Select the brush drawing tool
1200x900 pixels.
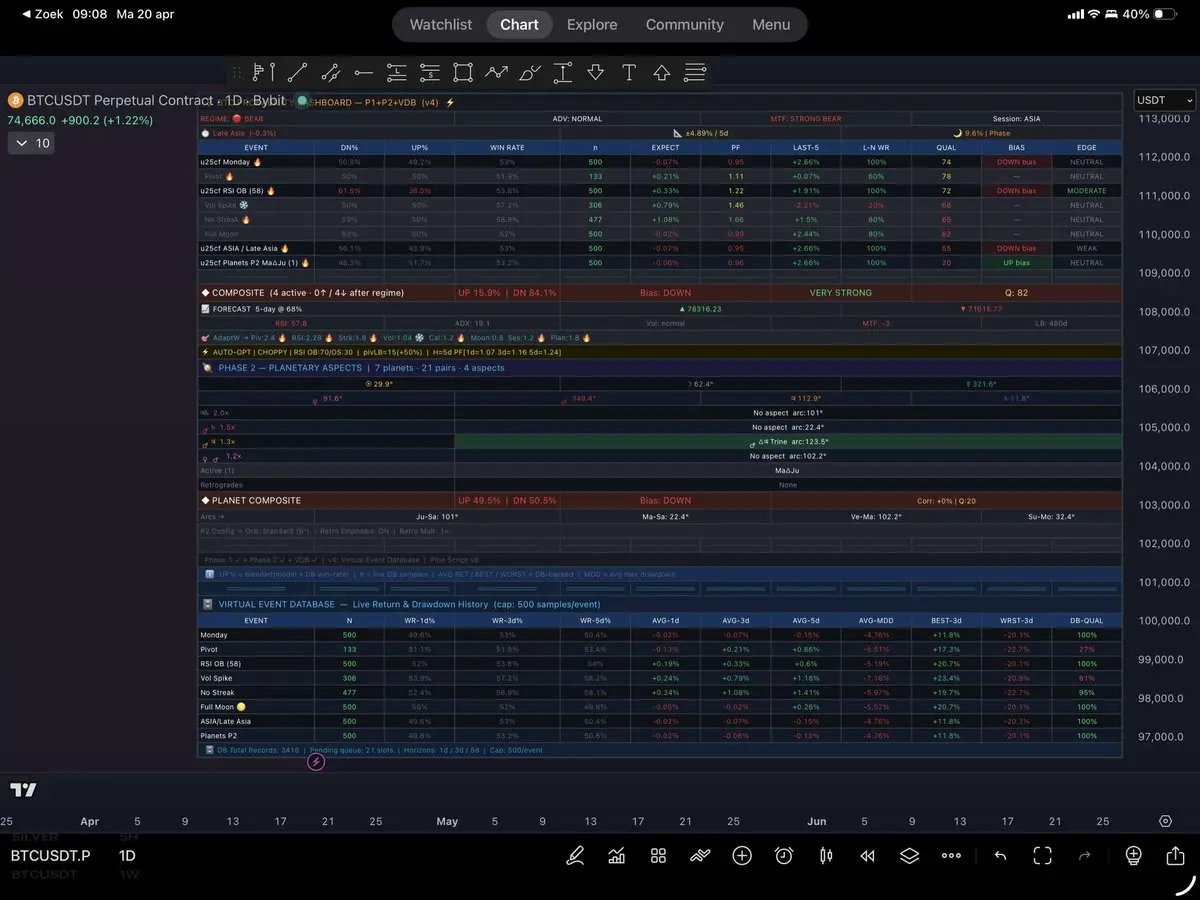tap(529, 72)
